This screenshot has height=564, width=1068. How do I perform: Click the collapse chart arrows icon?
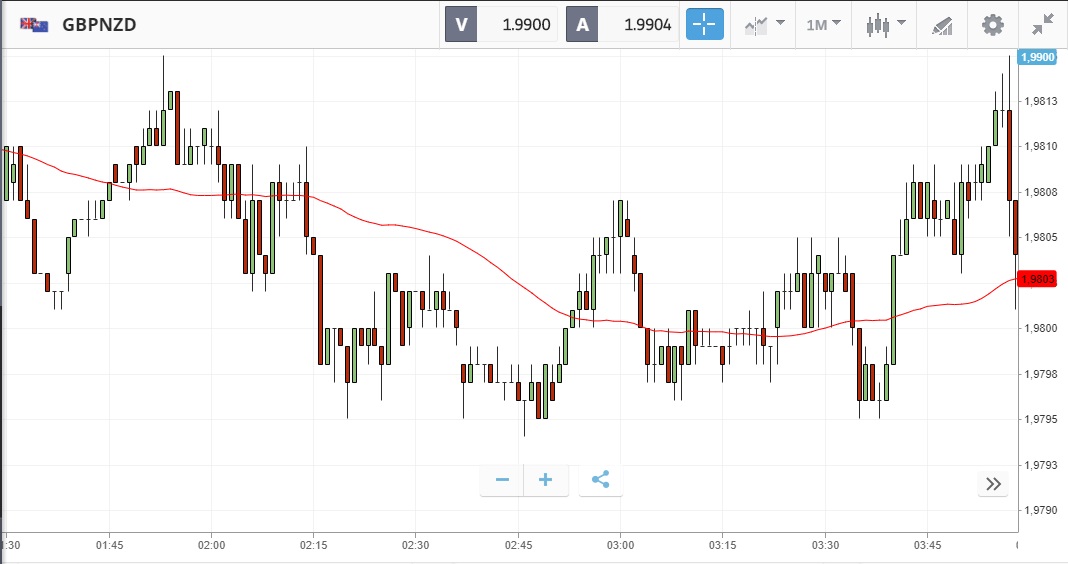tap(1044, 25)
